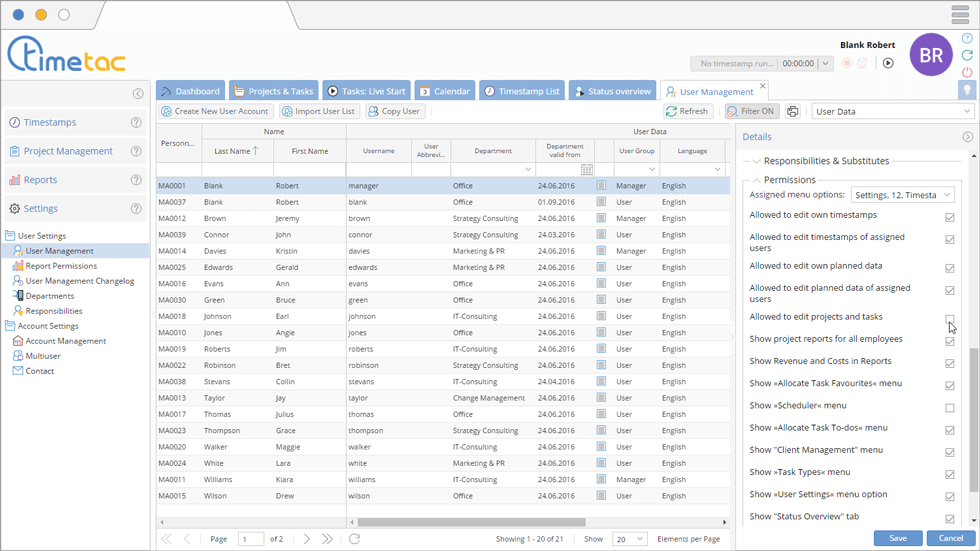Uncheck Show Revenue and Costs in Reports

pos(949,363)
